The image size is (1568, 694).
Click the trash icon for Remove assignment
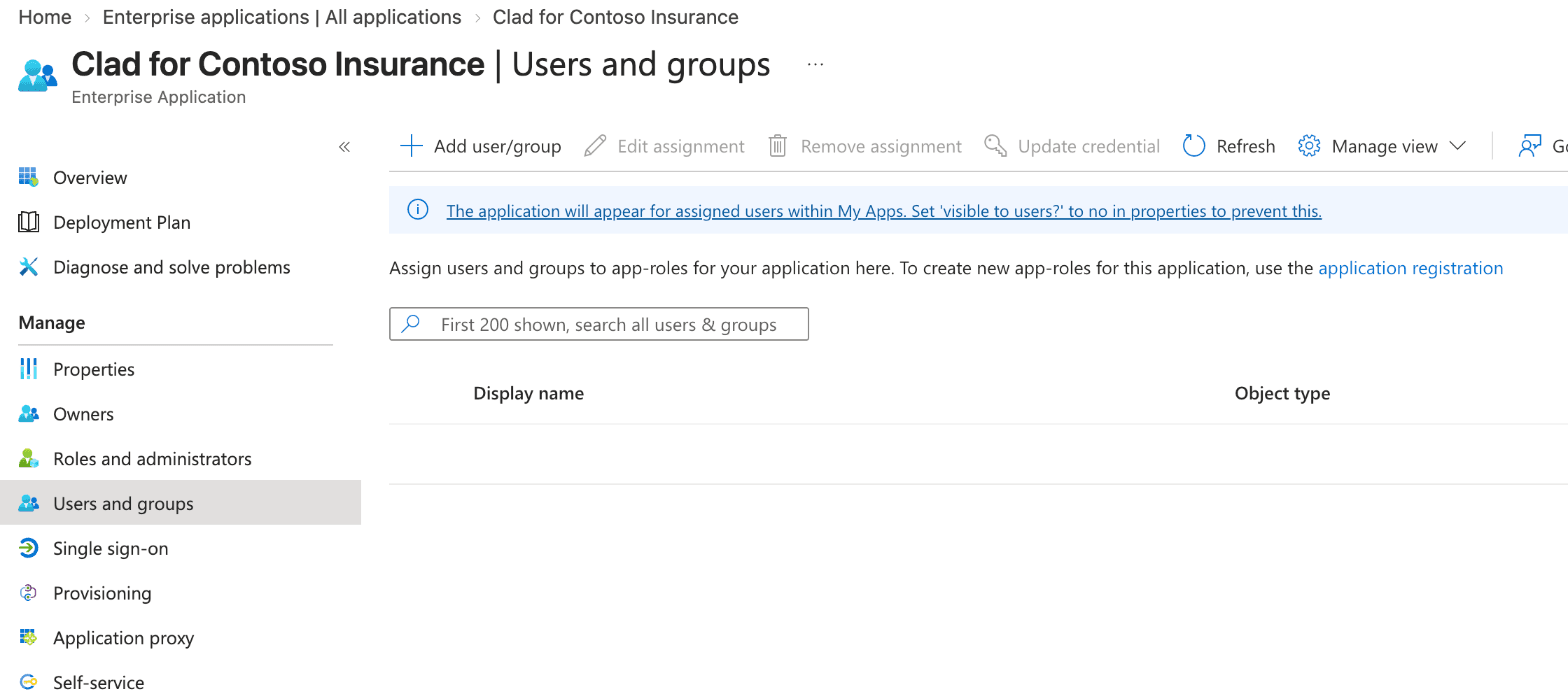tap(778, 146)
